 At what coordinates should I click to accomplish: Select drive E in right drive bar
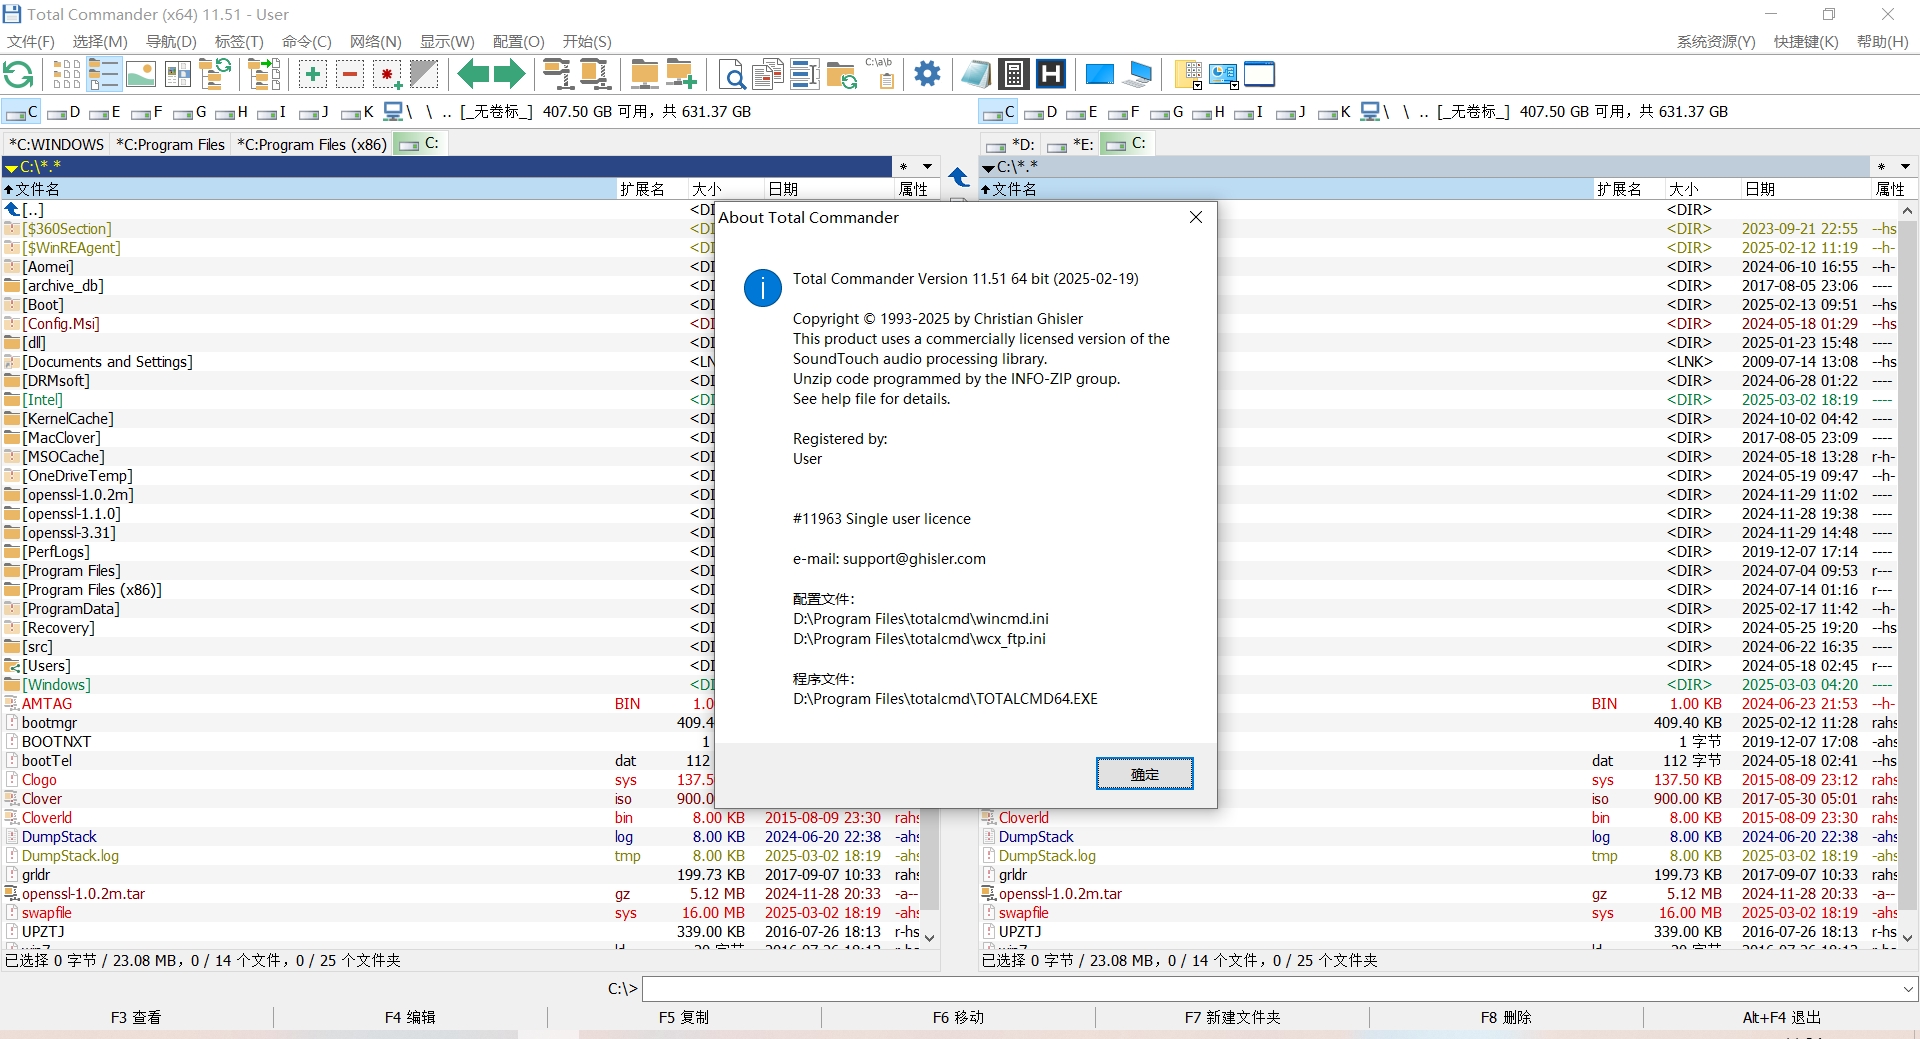coord(1082,112)
